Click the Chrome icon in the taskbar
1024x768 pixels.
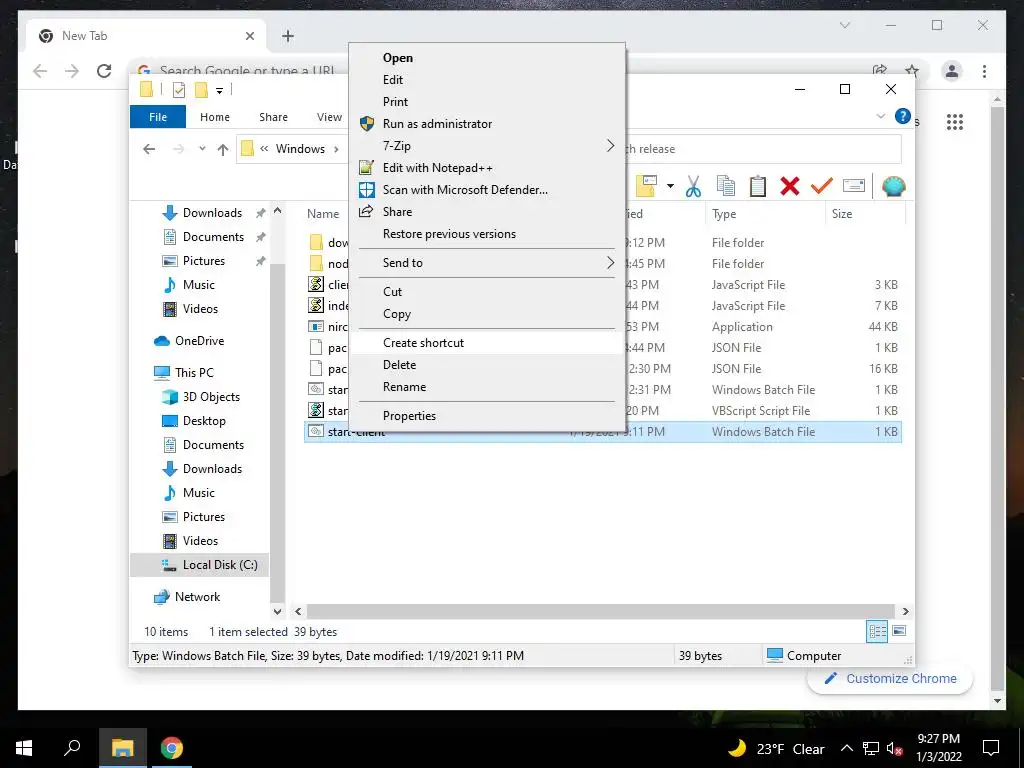point(172,748)
